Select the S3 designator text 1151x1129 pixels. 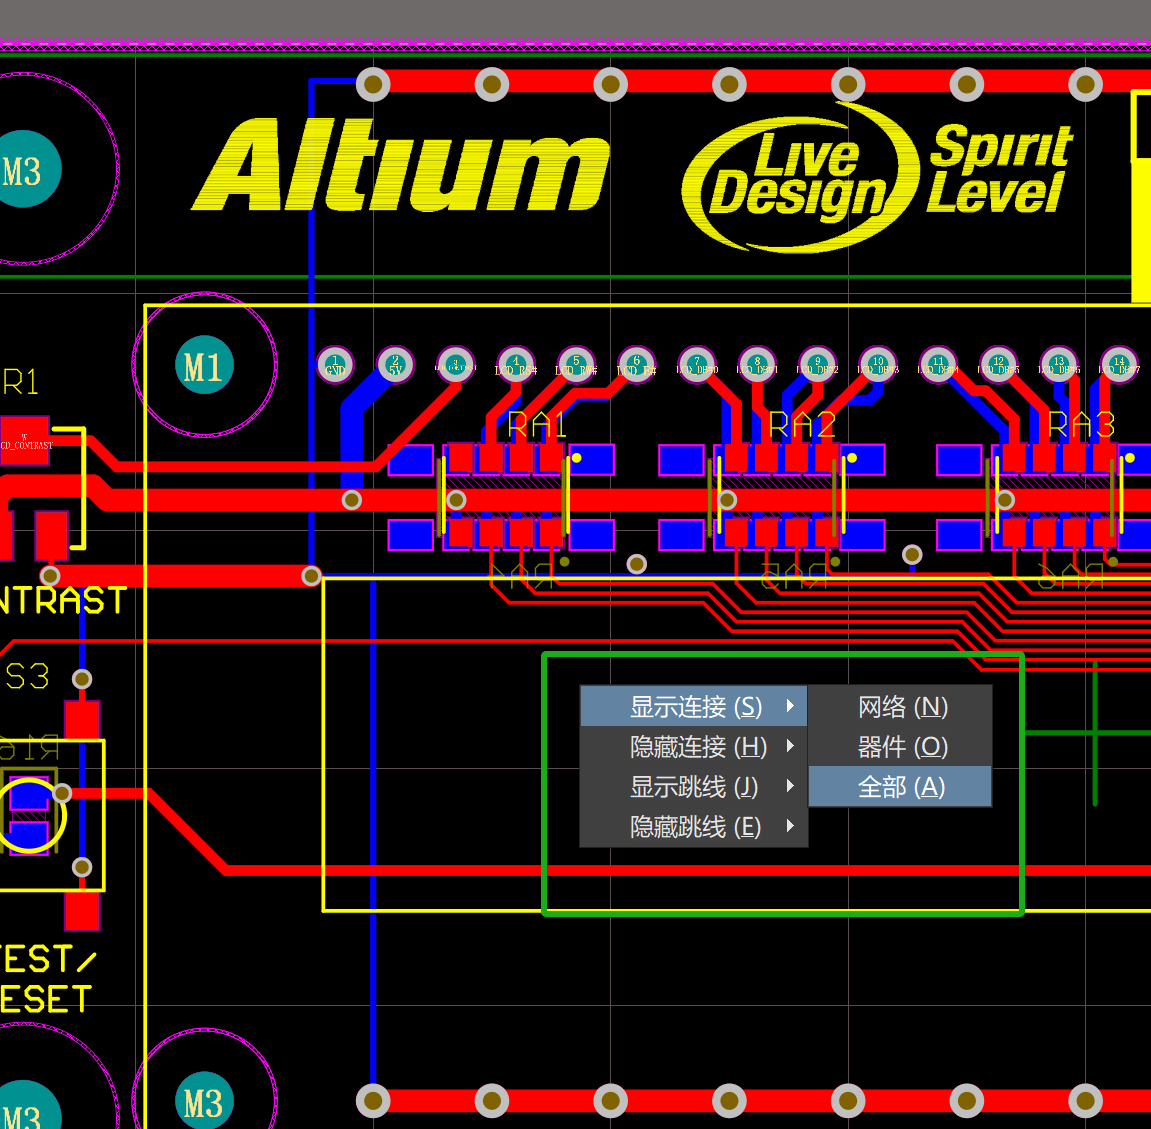(x=27, y=677)
